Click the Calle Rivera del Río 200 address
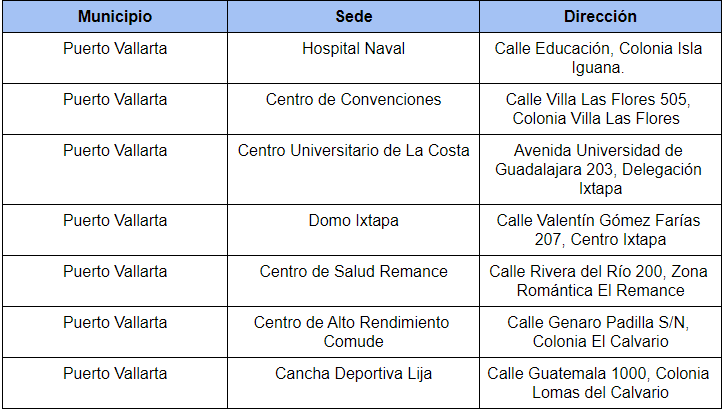Screen dimensions: 724x412 pyautogui.click(x=598, y=281)
